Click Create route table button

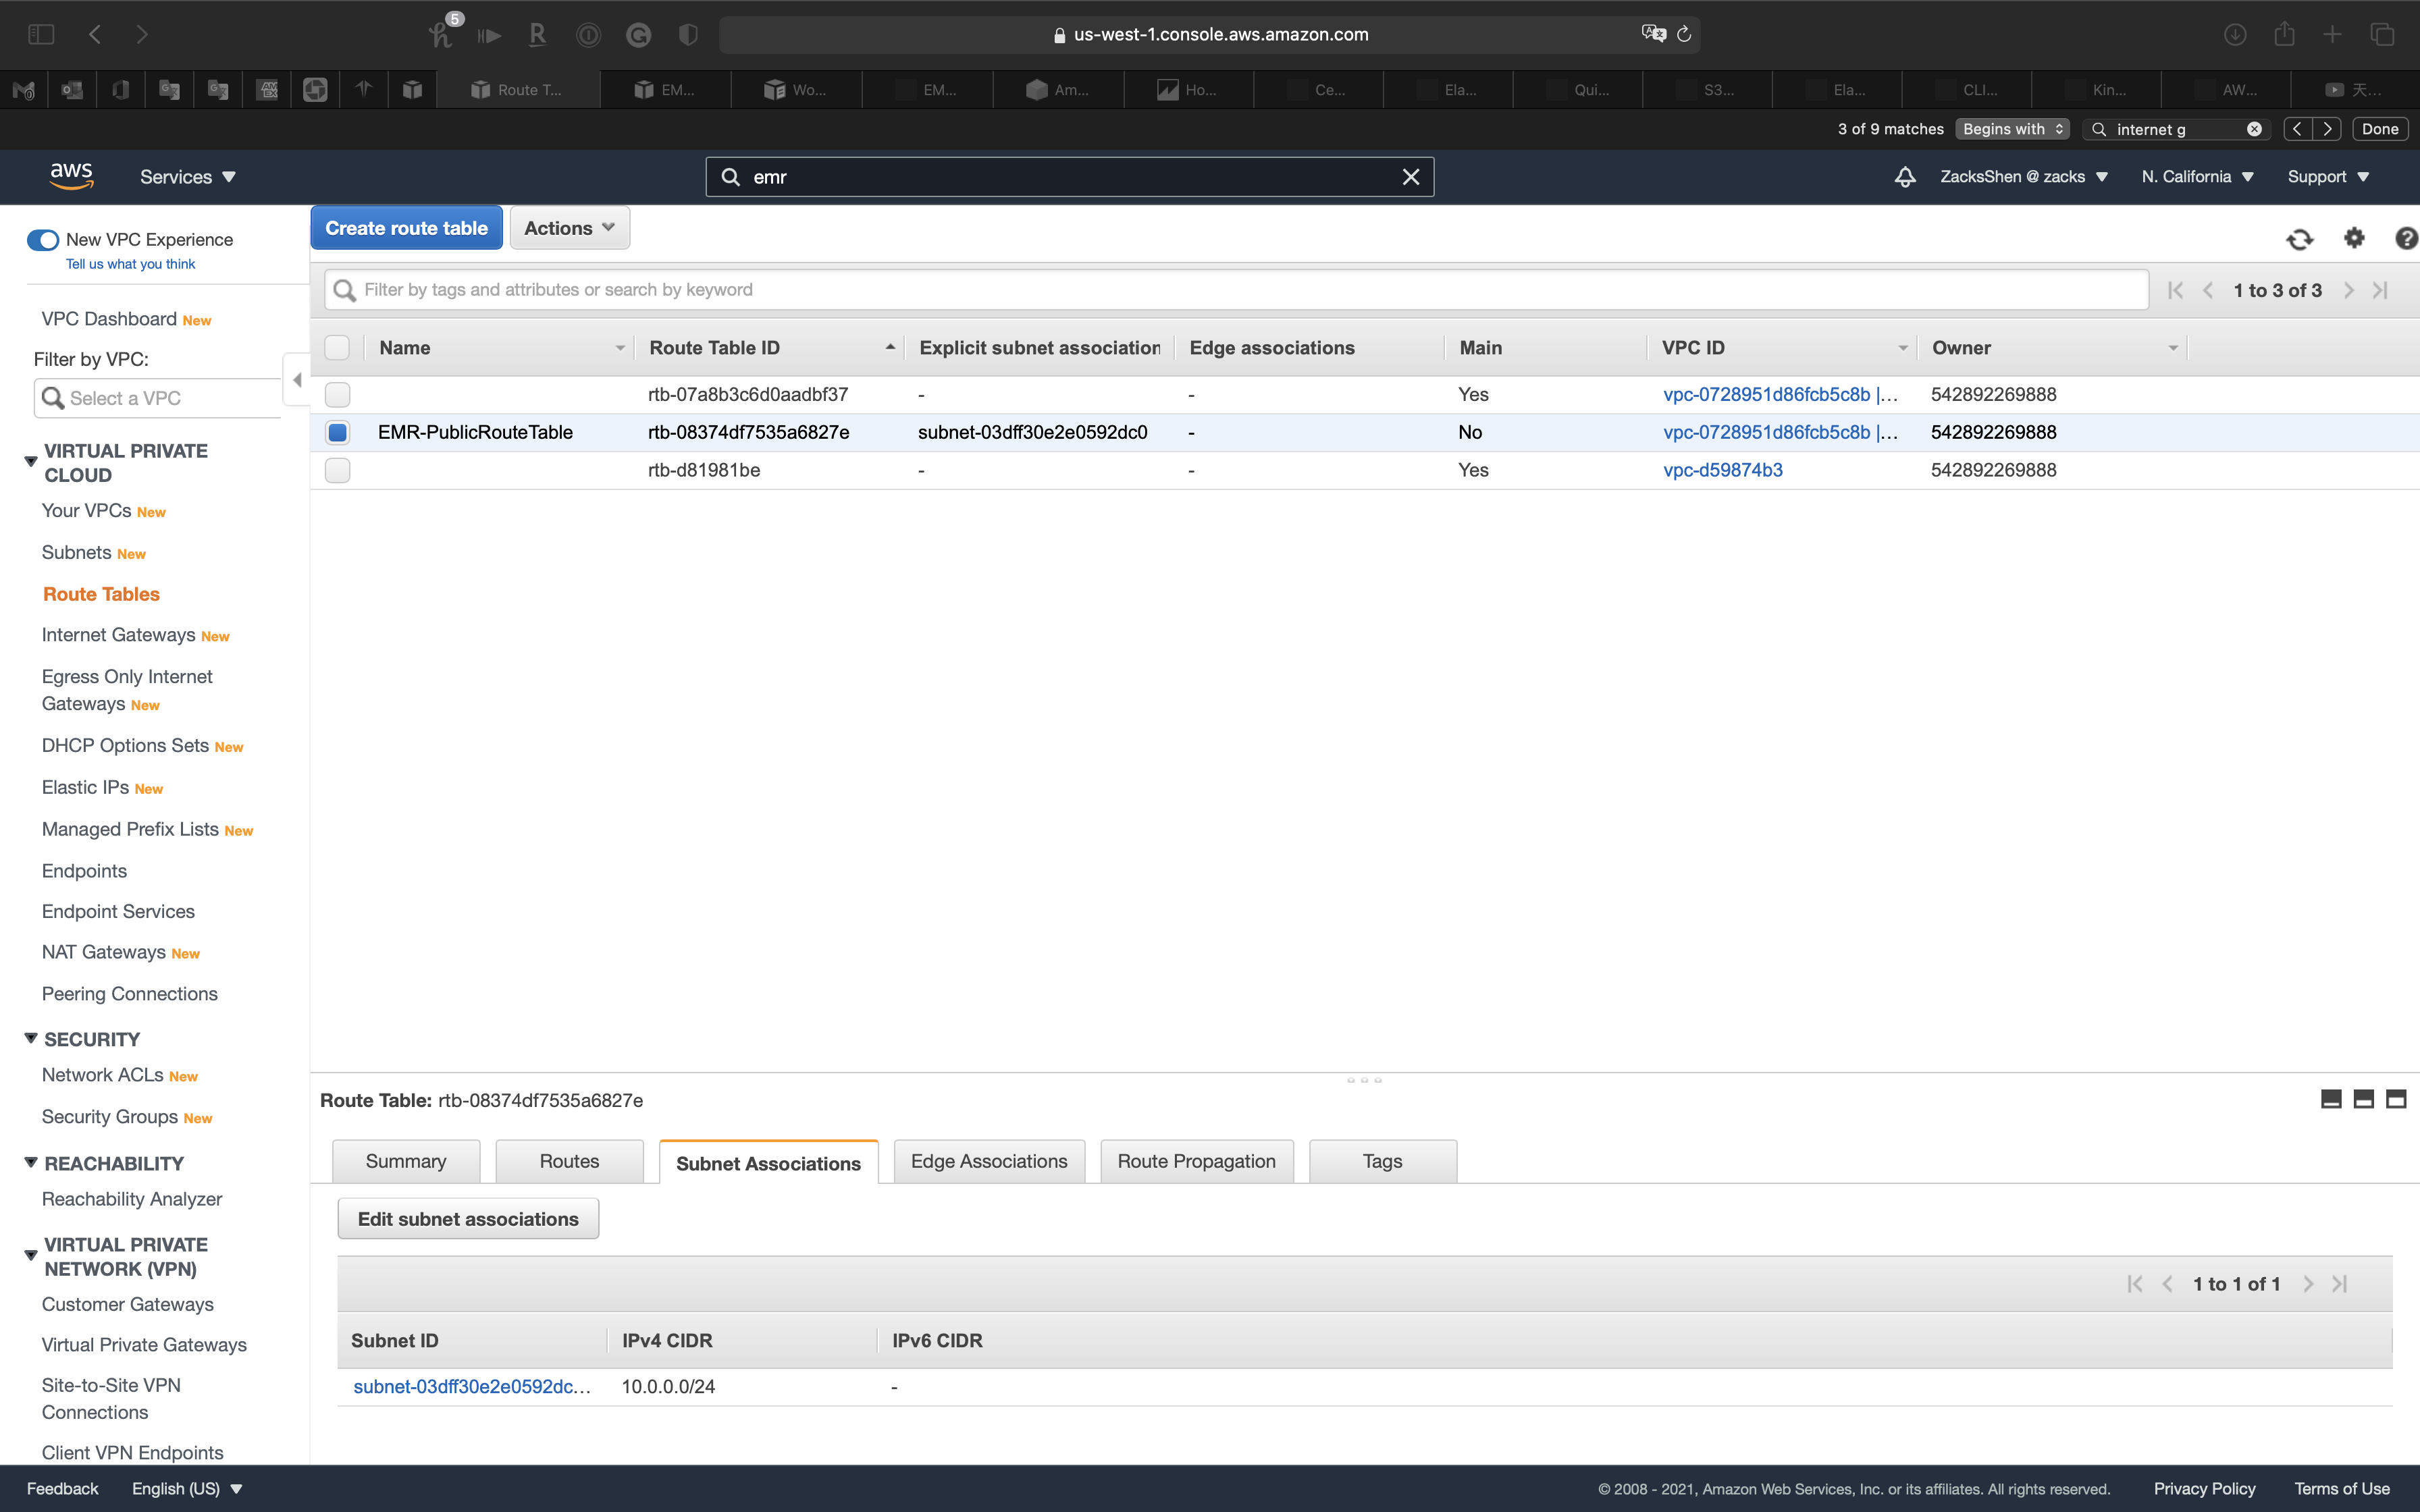pos(406,228)
